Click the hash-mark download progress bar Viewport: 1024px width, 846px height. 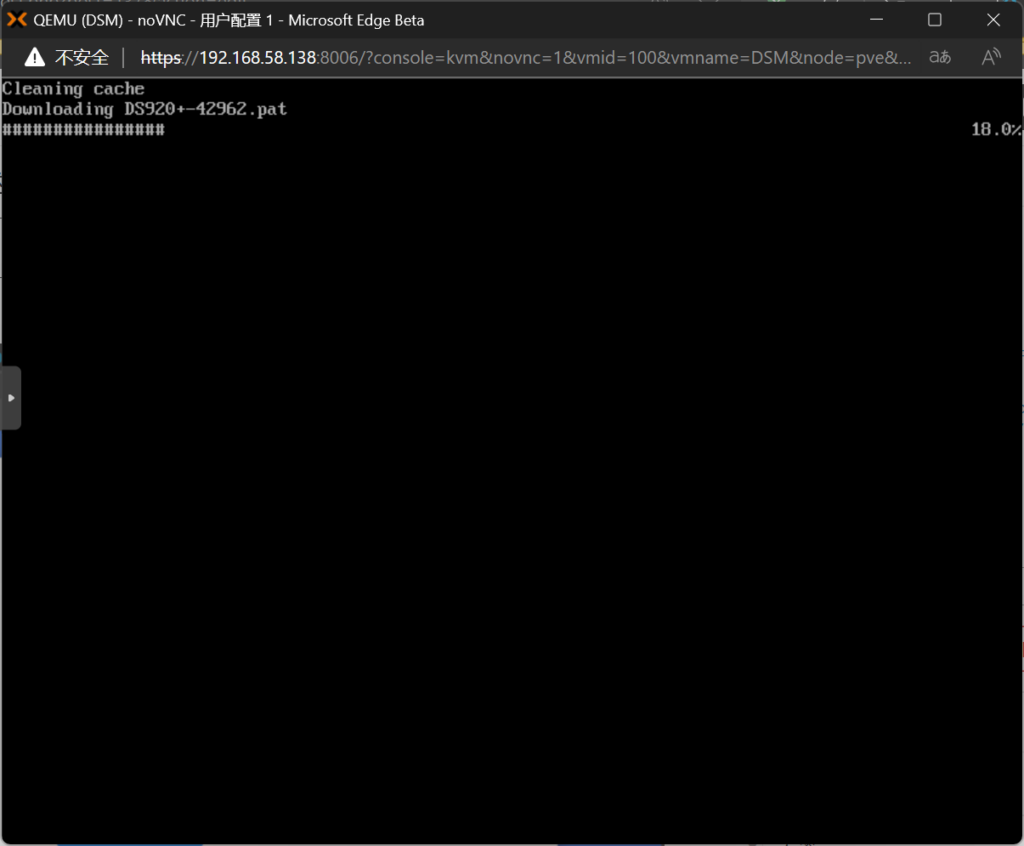tap(83, 130)
